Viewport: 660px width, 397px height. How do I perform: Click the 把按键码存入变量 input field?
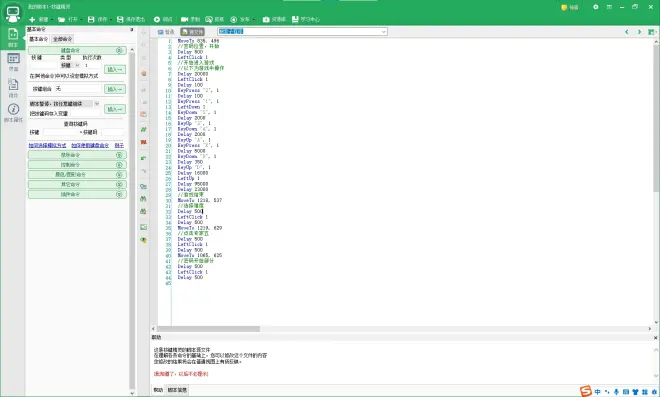click(85, 113)
